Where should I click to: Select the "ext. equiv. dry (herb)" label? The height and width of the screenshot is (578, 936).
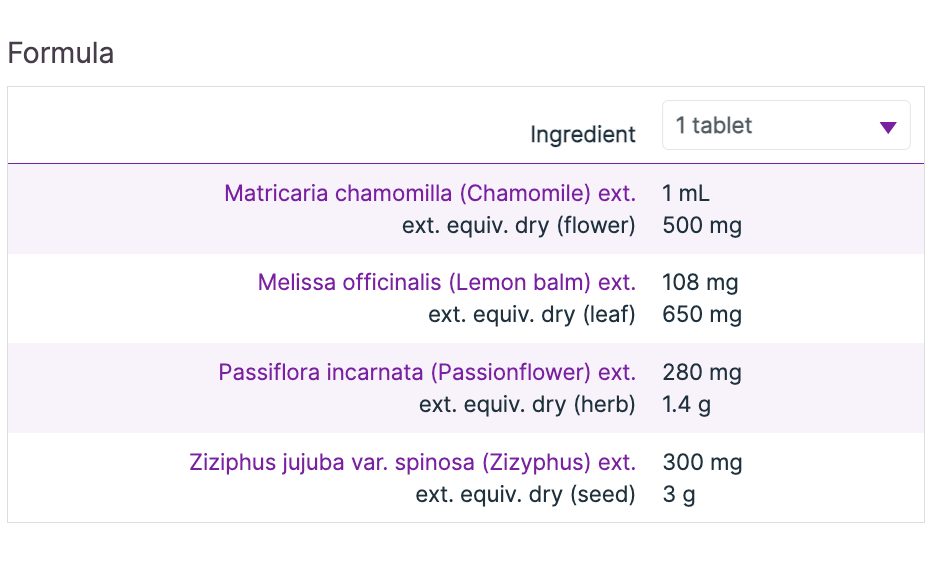click(x=527, y=405)
